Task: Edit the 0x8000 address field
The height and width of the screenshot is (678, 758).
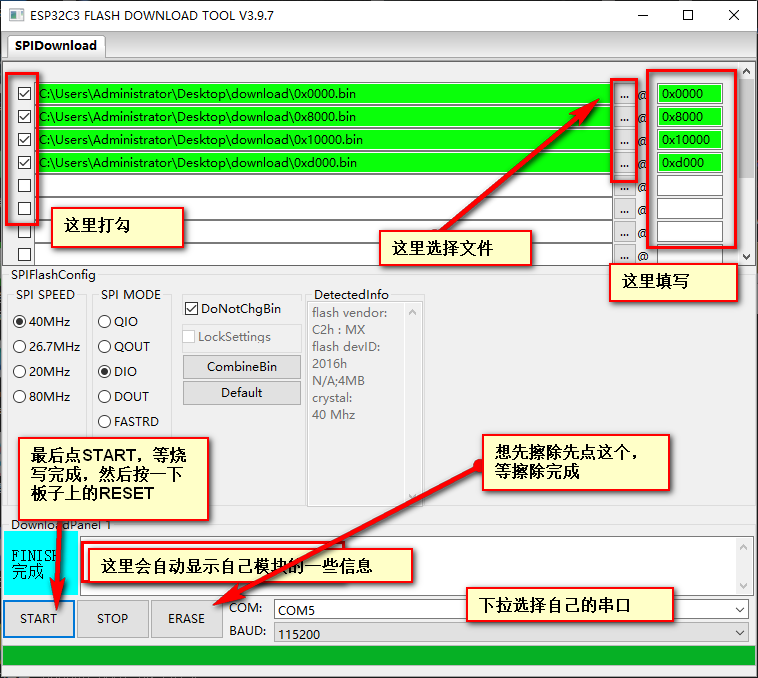Action: [689, 116]
